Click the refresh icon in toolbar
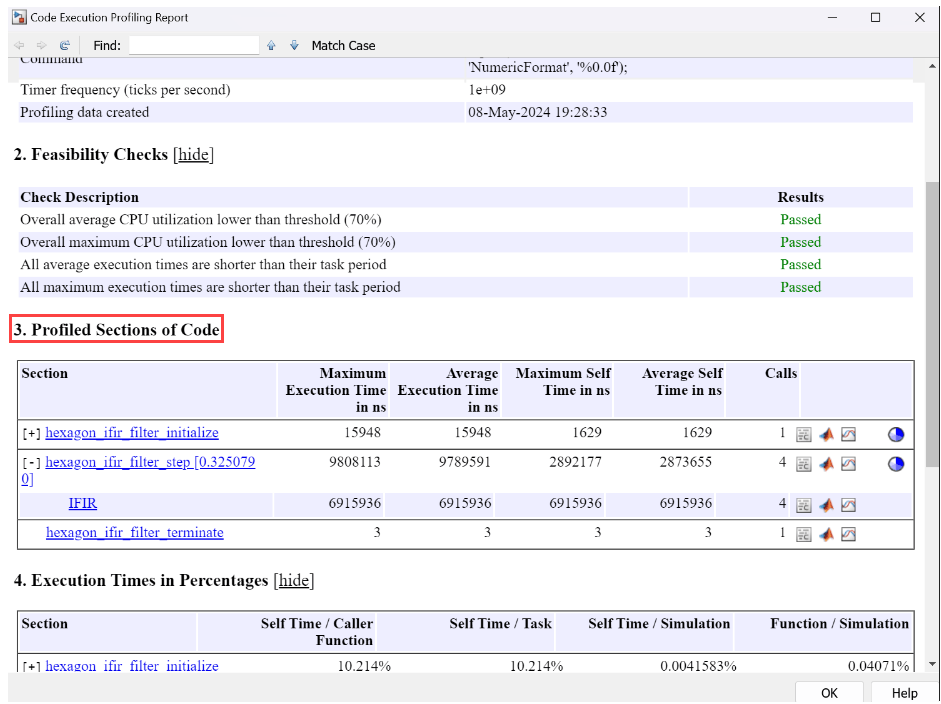The width and height of the screenshot is (941, 704). tap(65, 46)
